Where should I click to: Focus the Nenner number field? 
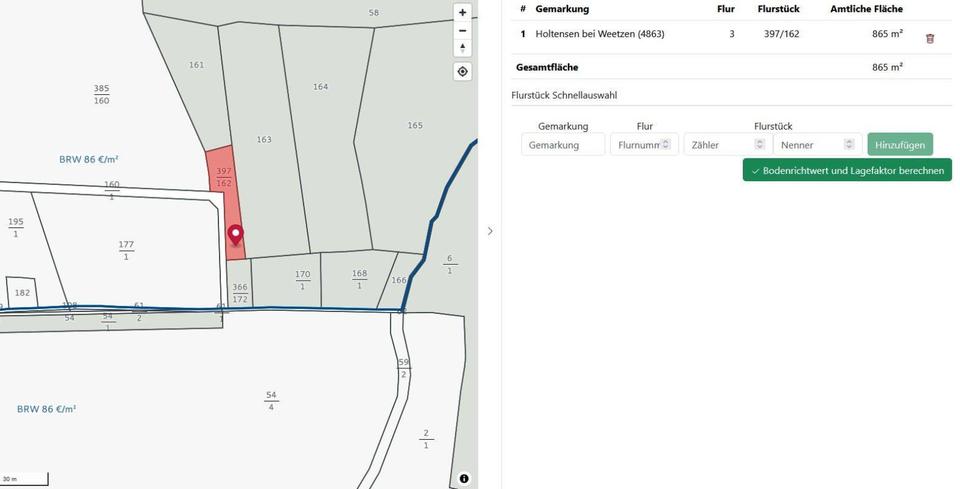pyautogui.click(x=808, y=144)
